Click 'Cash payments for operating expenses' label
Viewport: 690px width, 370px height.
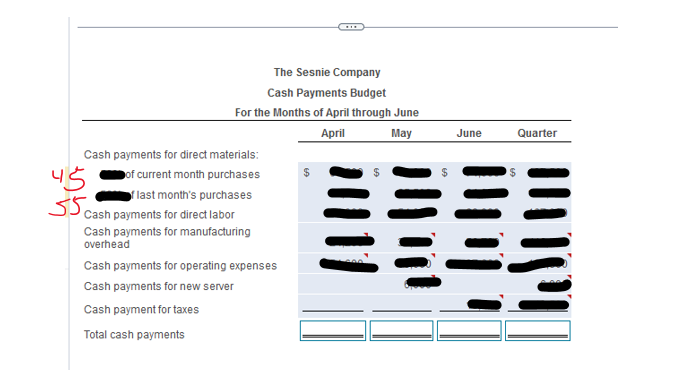[x=180, y=266]
